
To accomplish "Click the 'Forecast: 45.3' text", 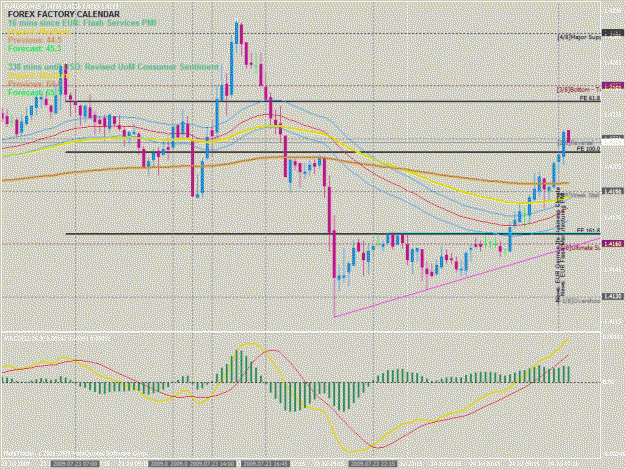I will click(34, 49).
